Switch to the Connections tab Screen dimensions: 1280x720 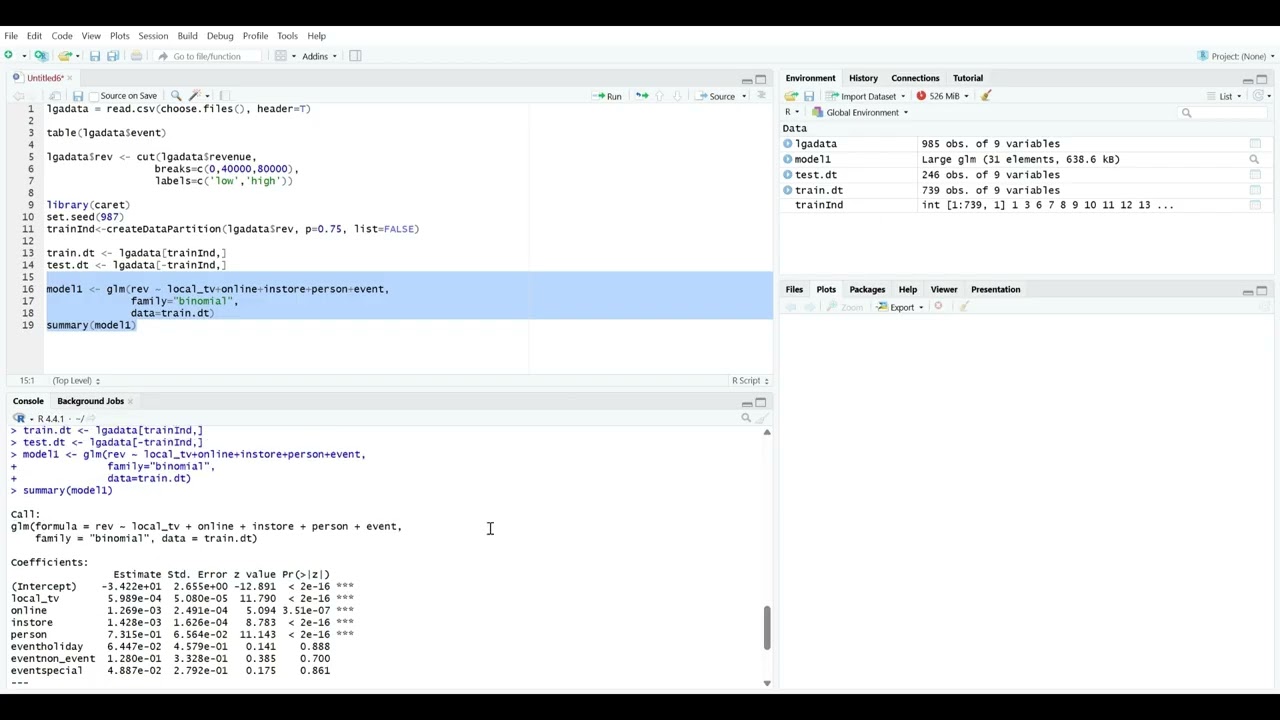pyautogui.click(x=915, y=78)
